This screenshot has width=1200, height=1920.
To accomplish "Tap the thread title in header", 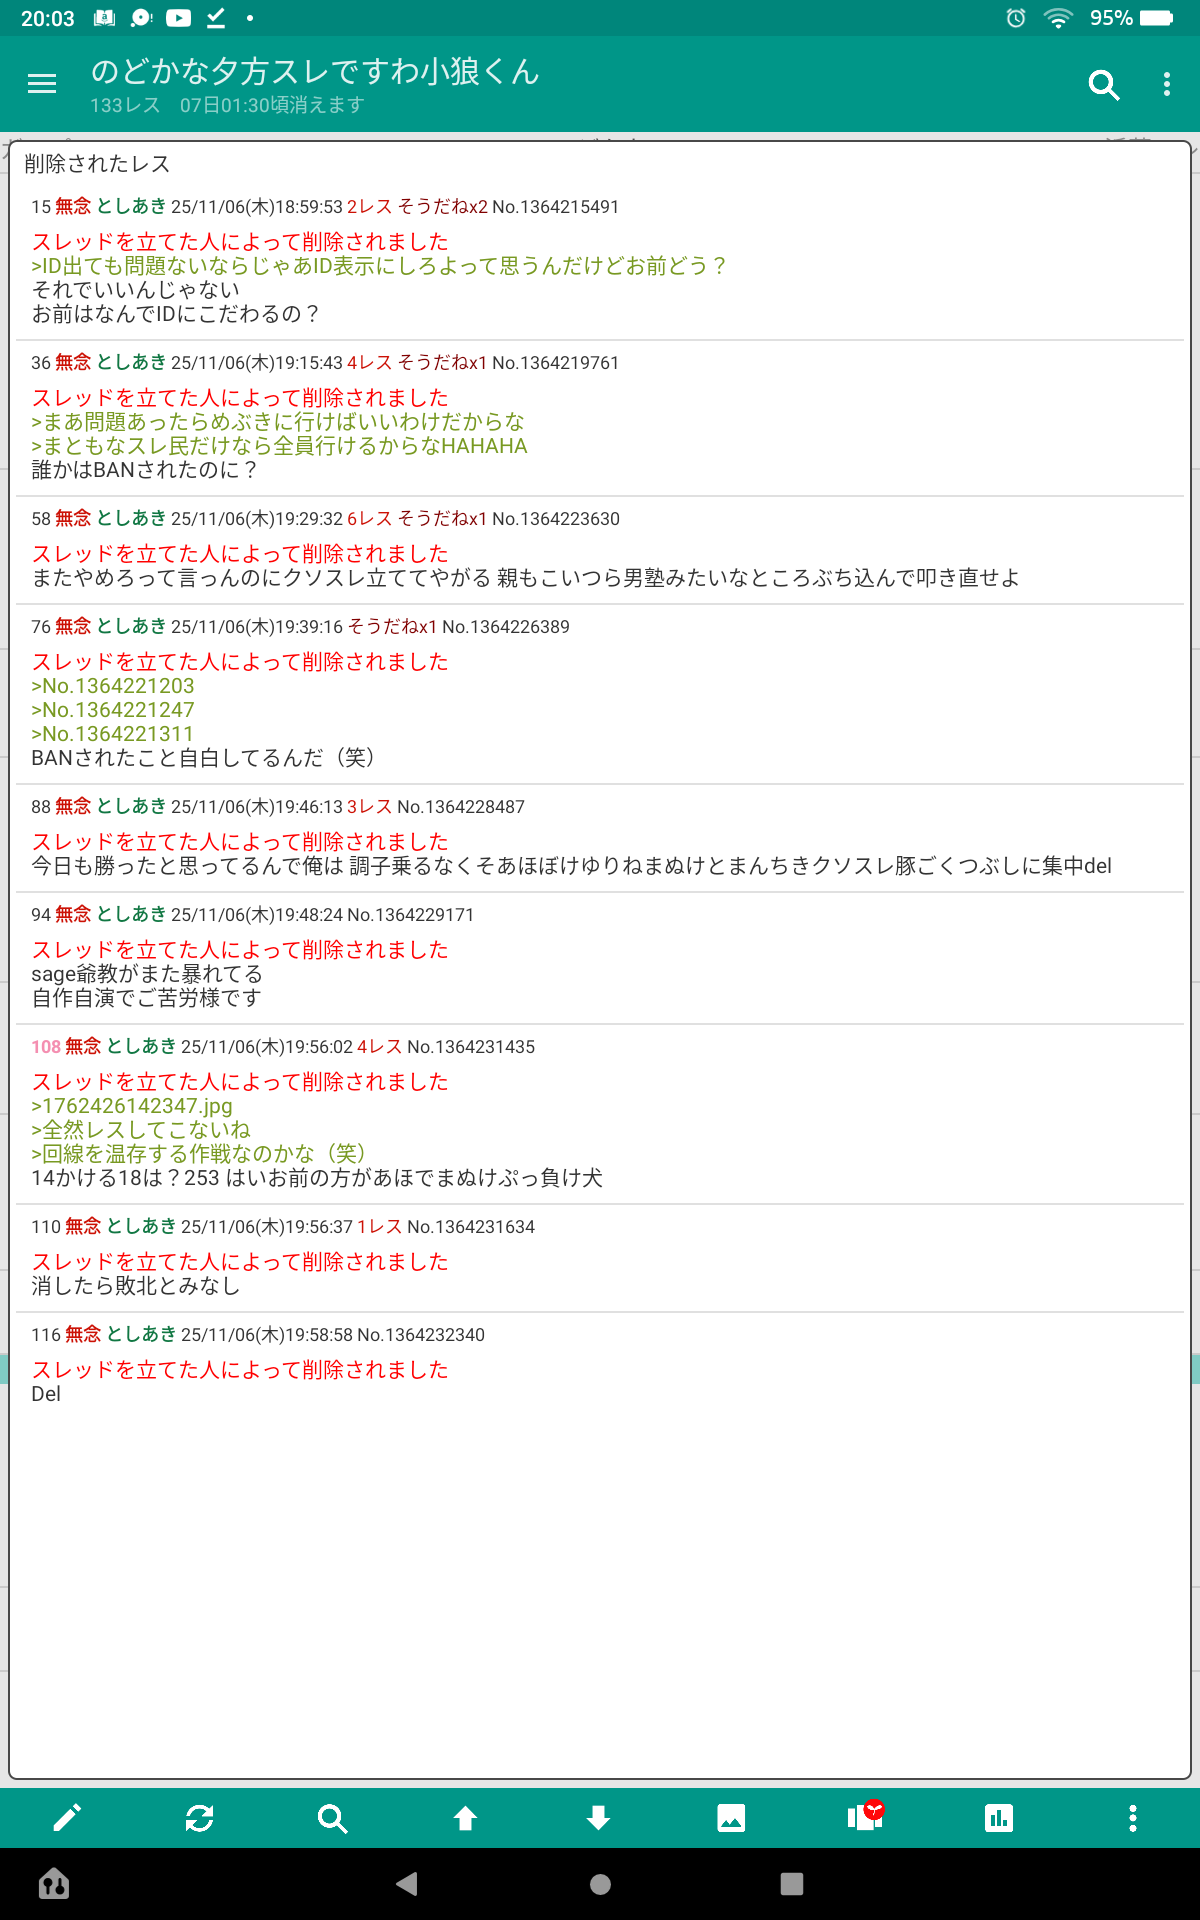I will point(315,71).
